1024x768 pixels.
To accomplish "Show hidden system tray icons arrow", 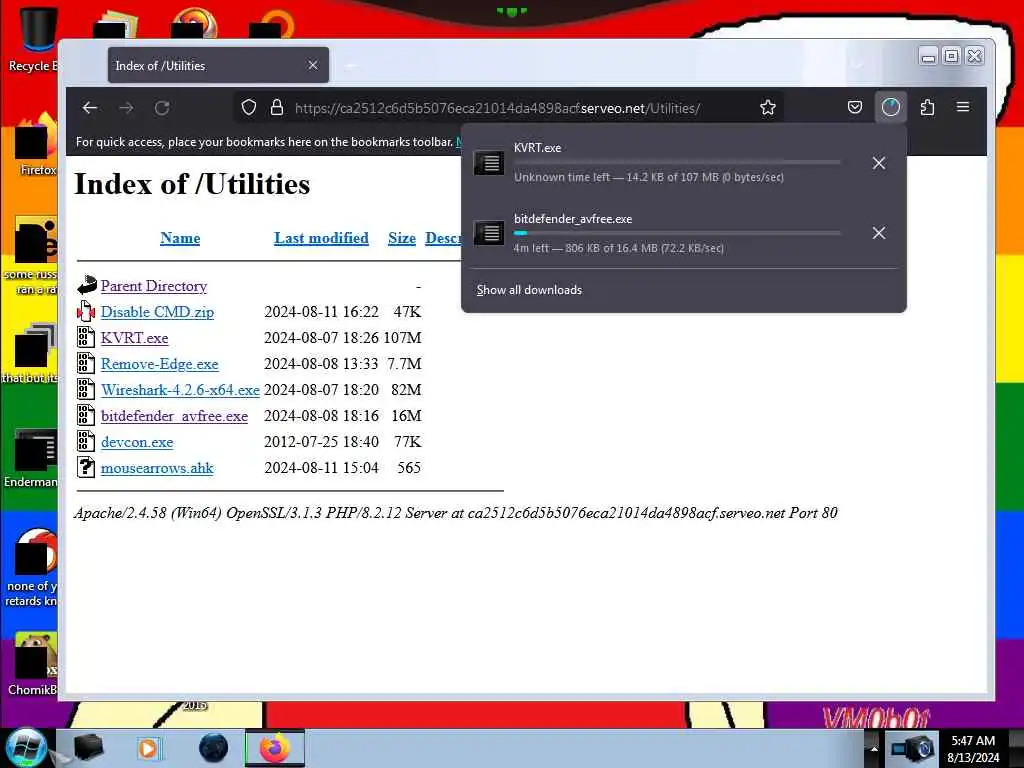I will point(874,749).
